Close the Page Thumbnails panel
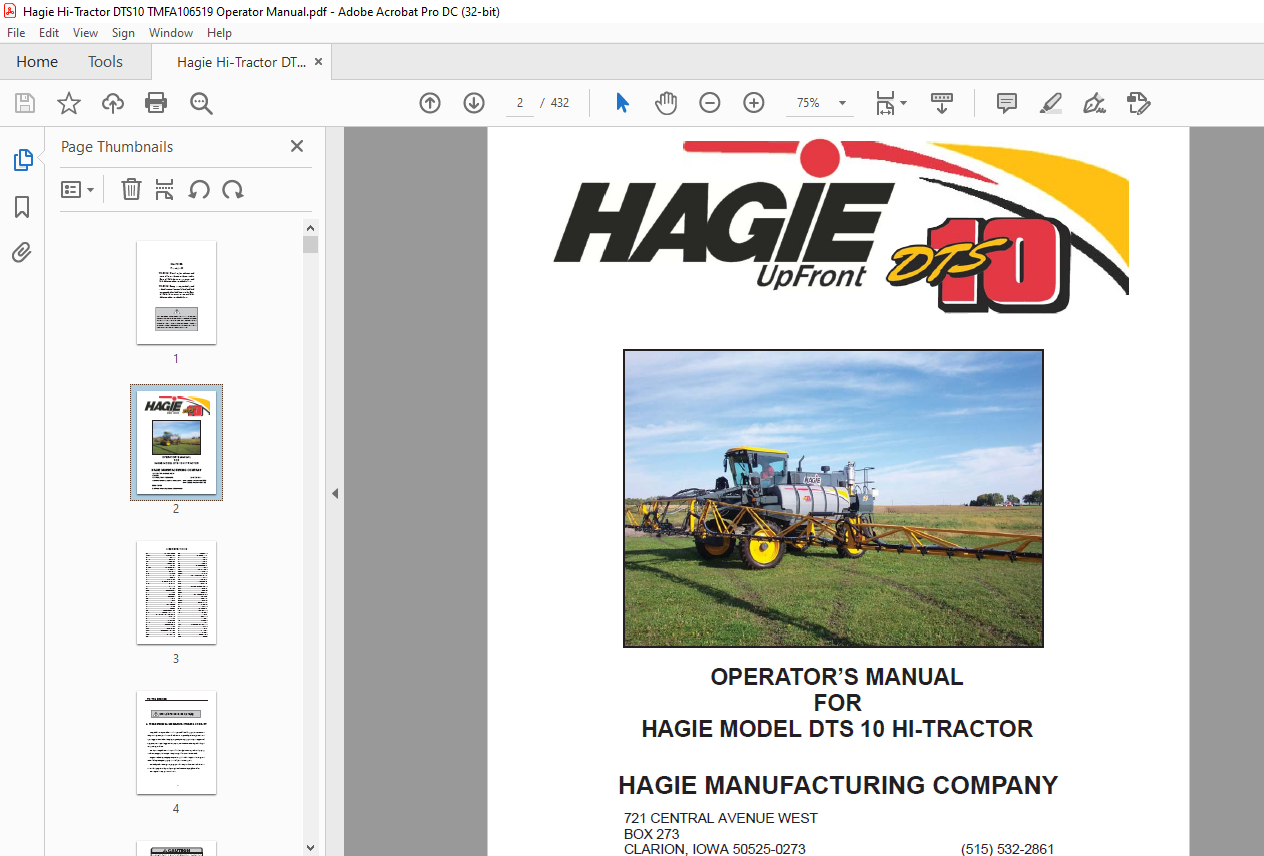The height and width of the screenshot is (856, 1264). click(297, 146)
